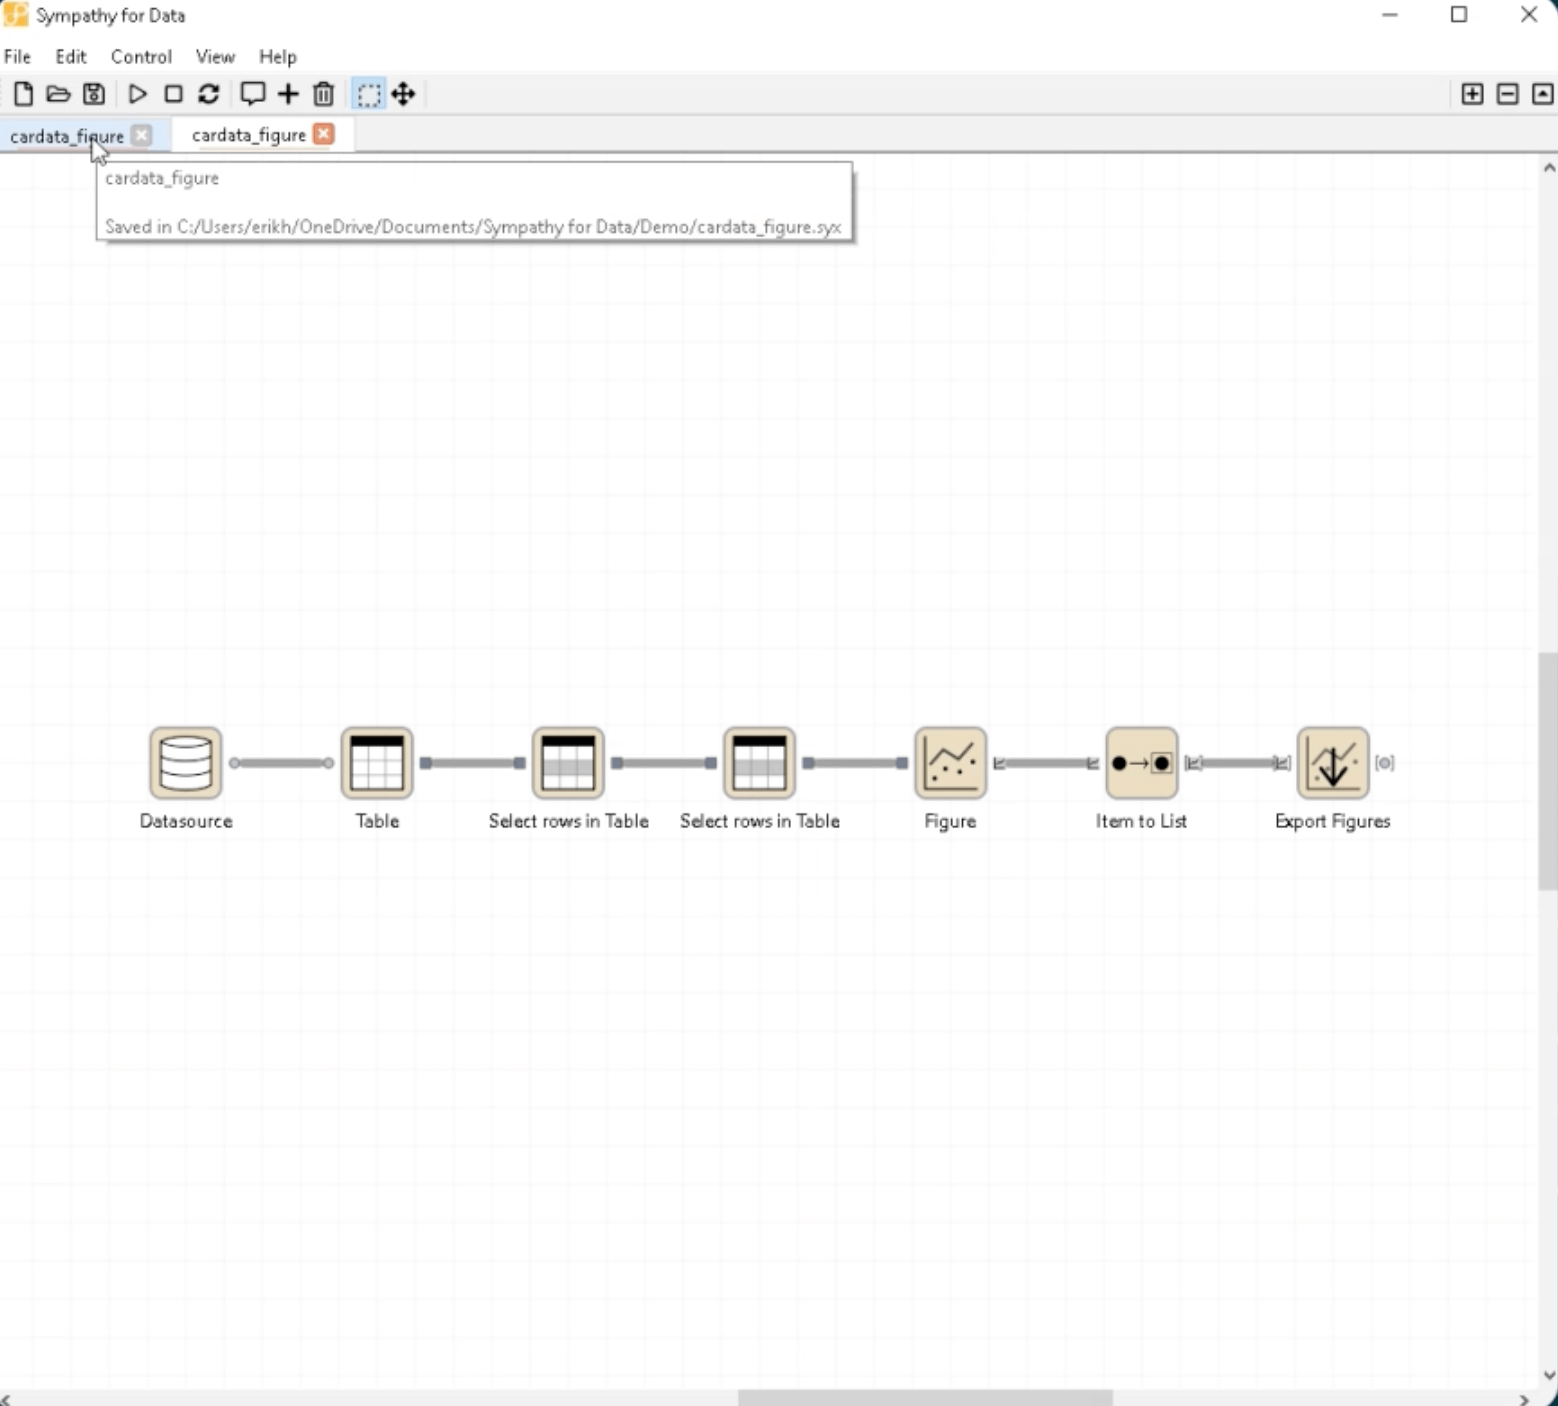The image size is (1558, 1406).
Task: Select the Export Figures node
Action: pyautogui.click(x=1333, y=763)
